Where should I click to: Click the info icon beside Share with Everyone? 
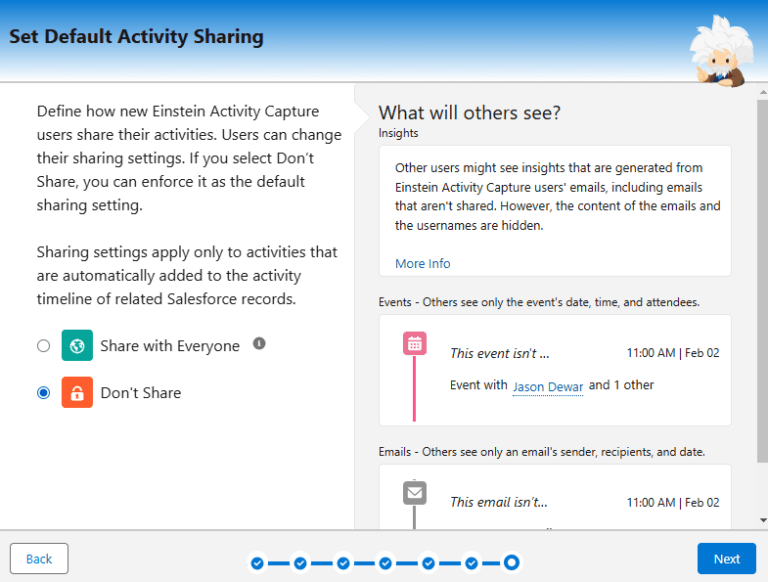[x=259, y=344]
